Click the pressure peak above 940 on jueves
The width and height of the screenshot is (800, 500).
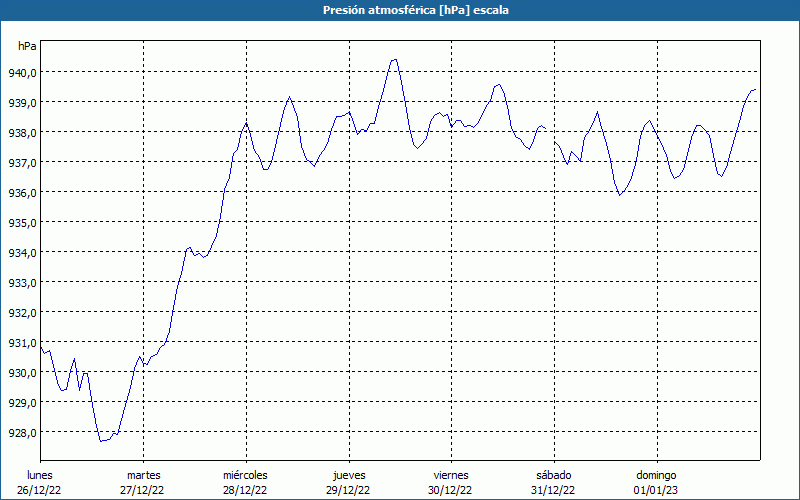(393, 60)
